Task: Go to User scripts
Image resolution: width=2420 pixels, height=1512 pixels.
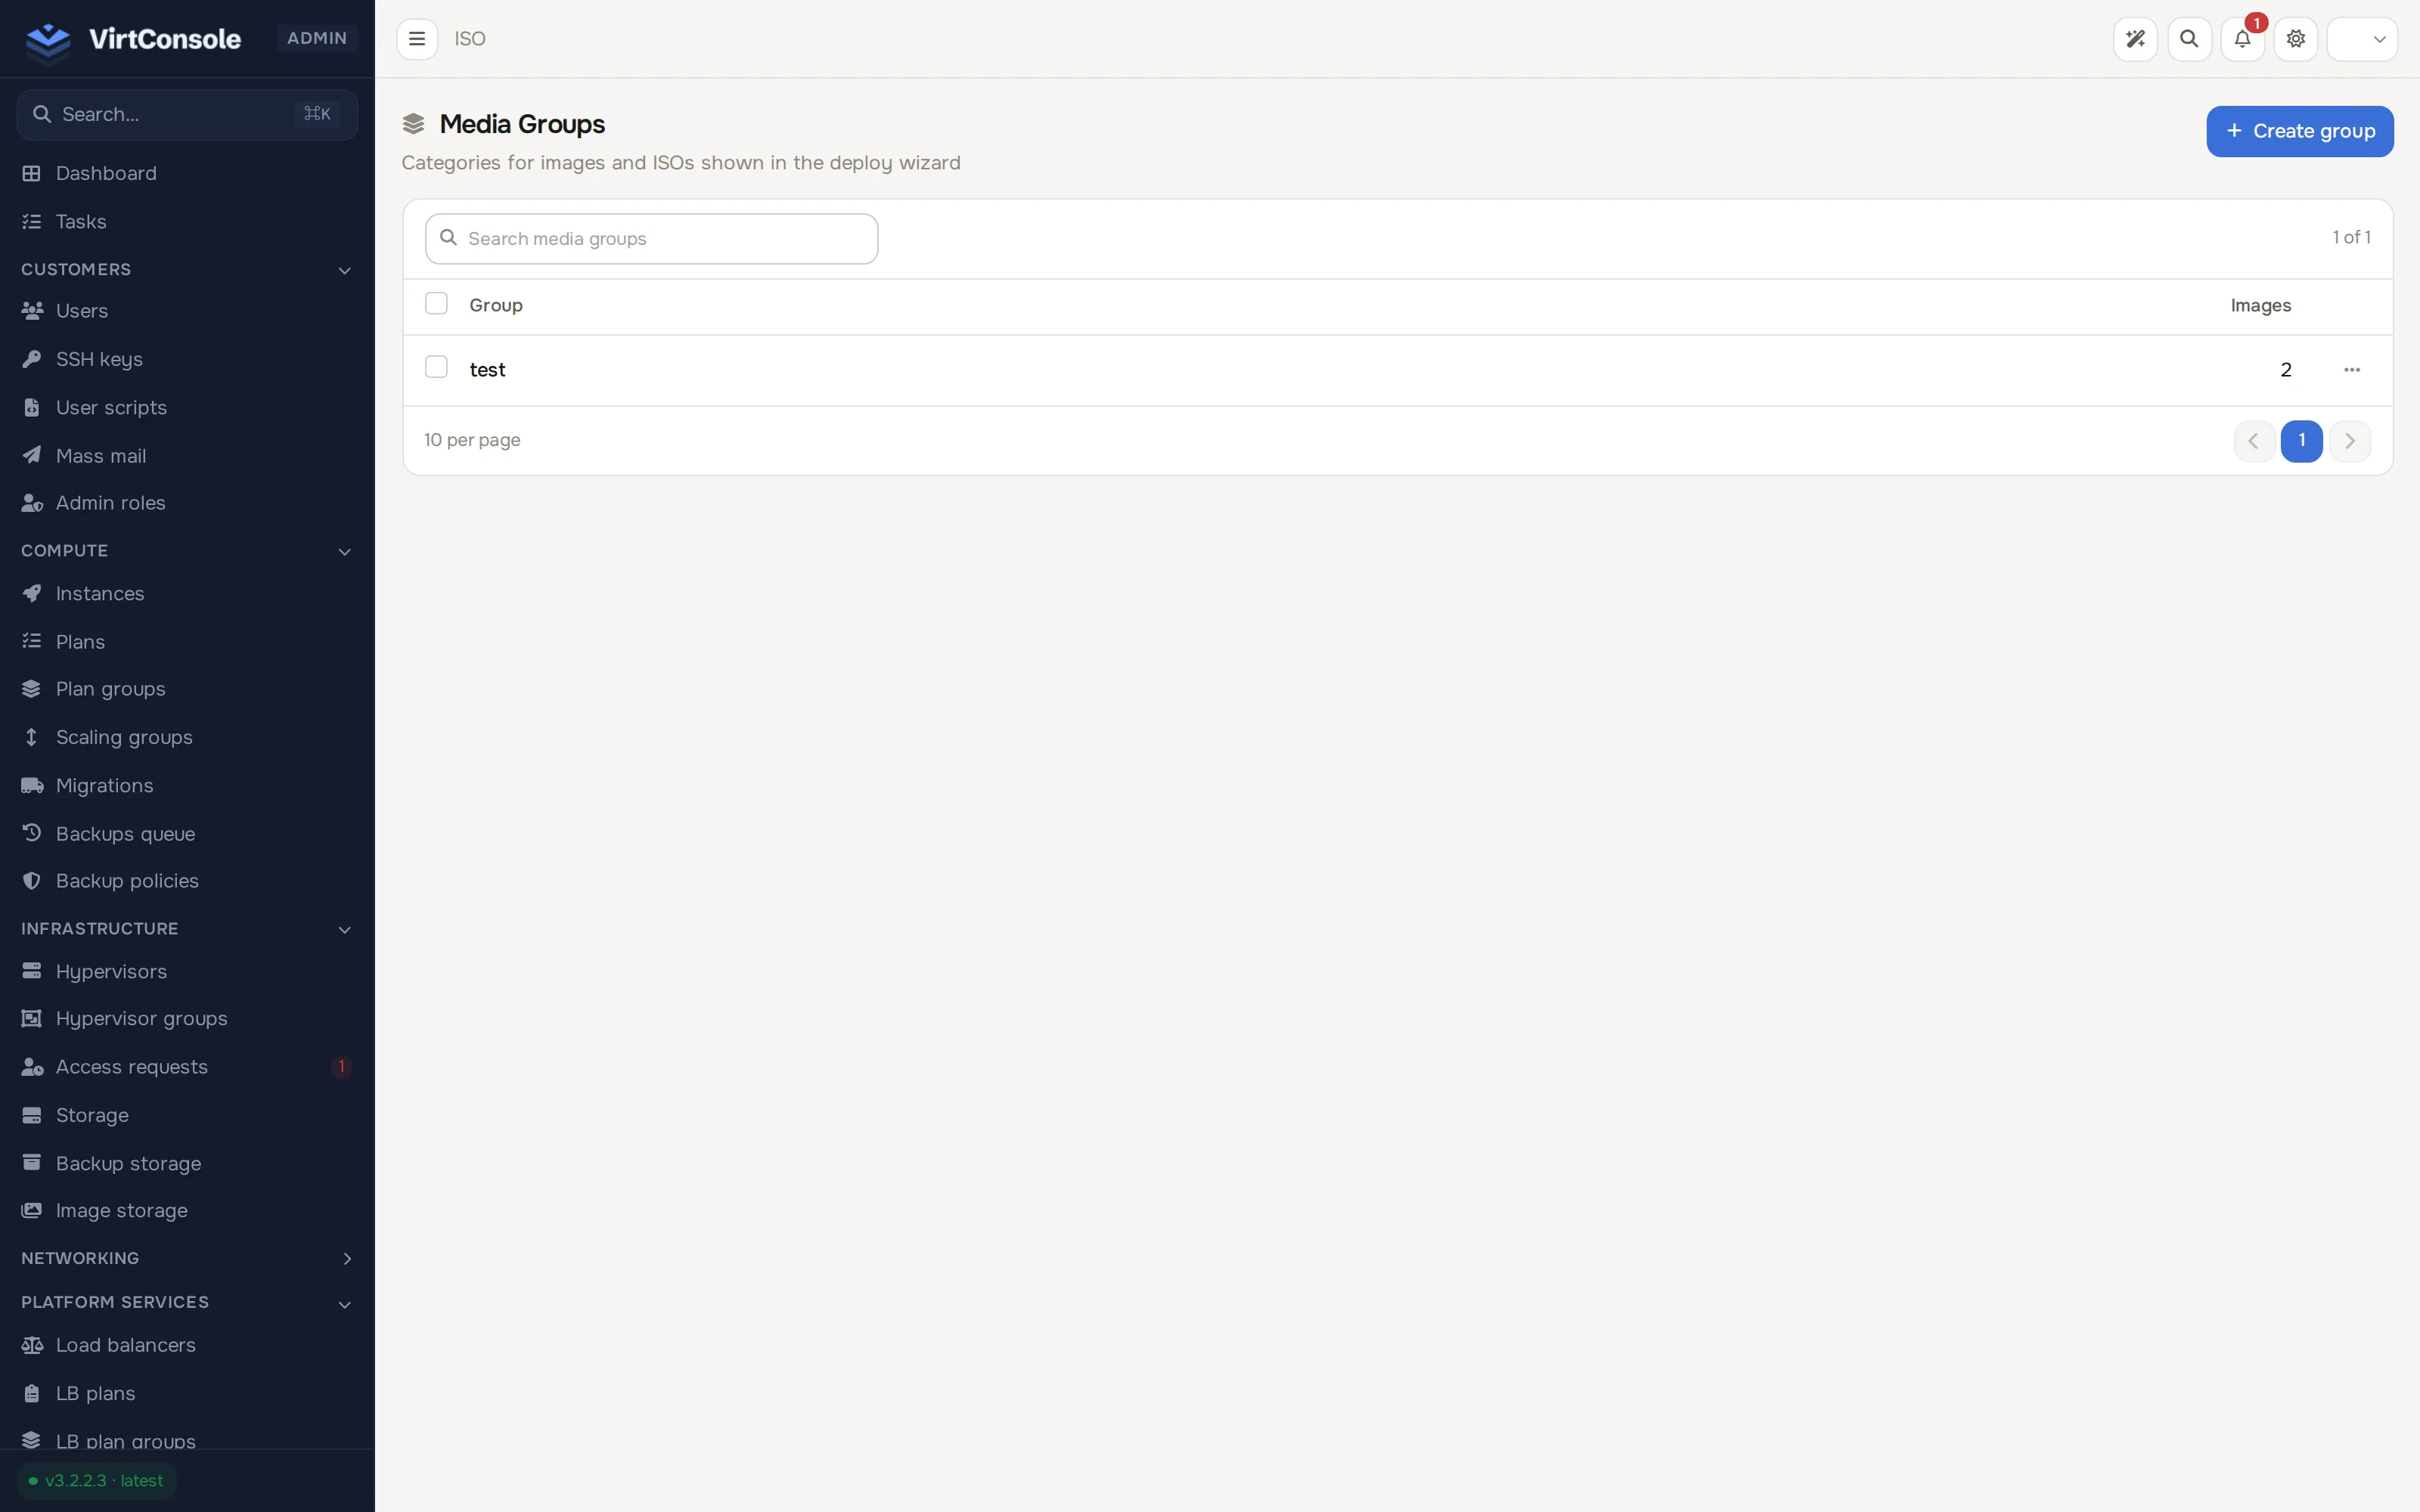Action: (187, 407)
